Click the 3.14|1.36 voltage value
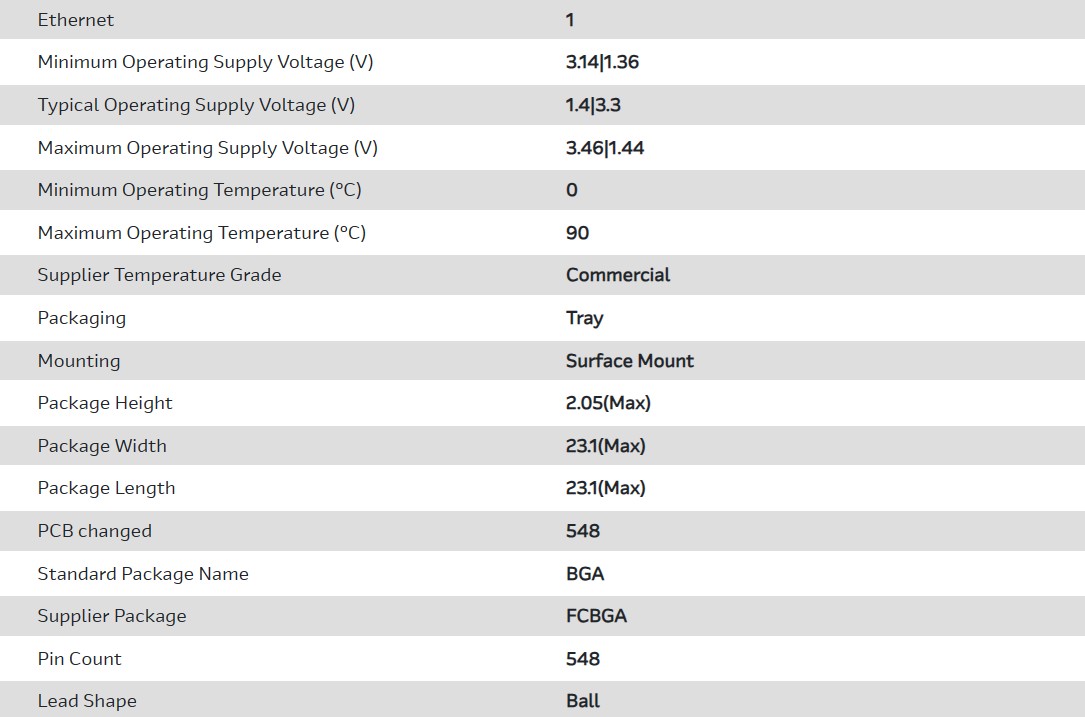Image resolution: width=1085 pixels, height=717 pixels. 602,62
